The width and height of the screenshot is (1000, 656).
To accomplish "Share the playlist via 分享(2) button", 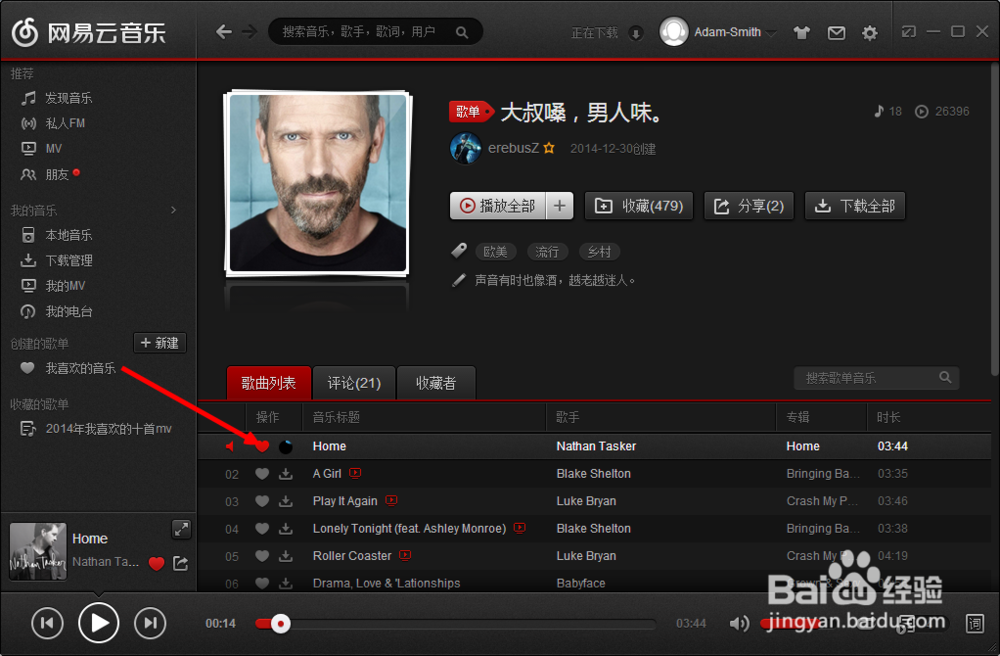I will tap(748, 206).
